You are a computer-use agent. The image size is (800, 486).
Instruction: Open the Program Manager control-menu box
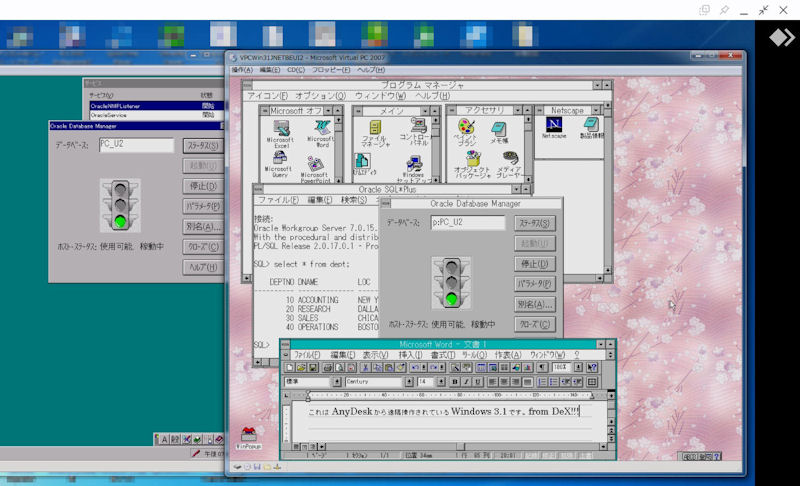pyautogui.click(x=247, y=85)
